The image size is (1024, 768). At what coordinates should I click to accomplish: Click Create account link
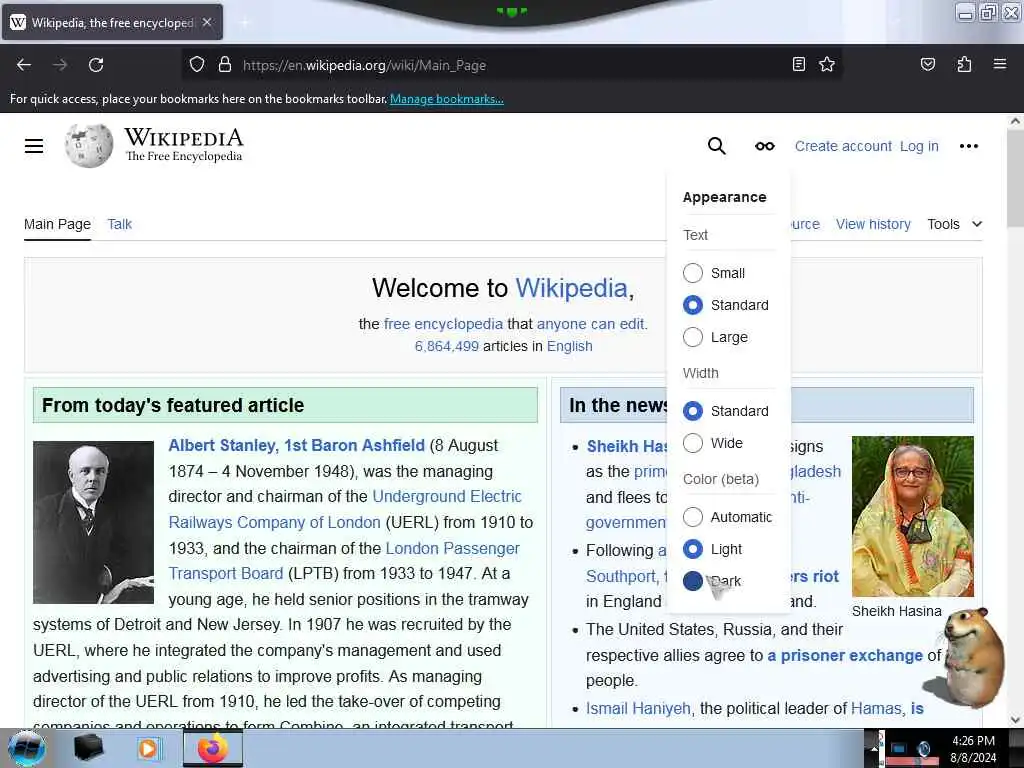click(843, 146)
